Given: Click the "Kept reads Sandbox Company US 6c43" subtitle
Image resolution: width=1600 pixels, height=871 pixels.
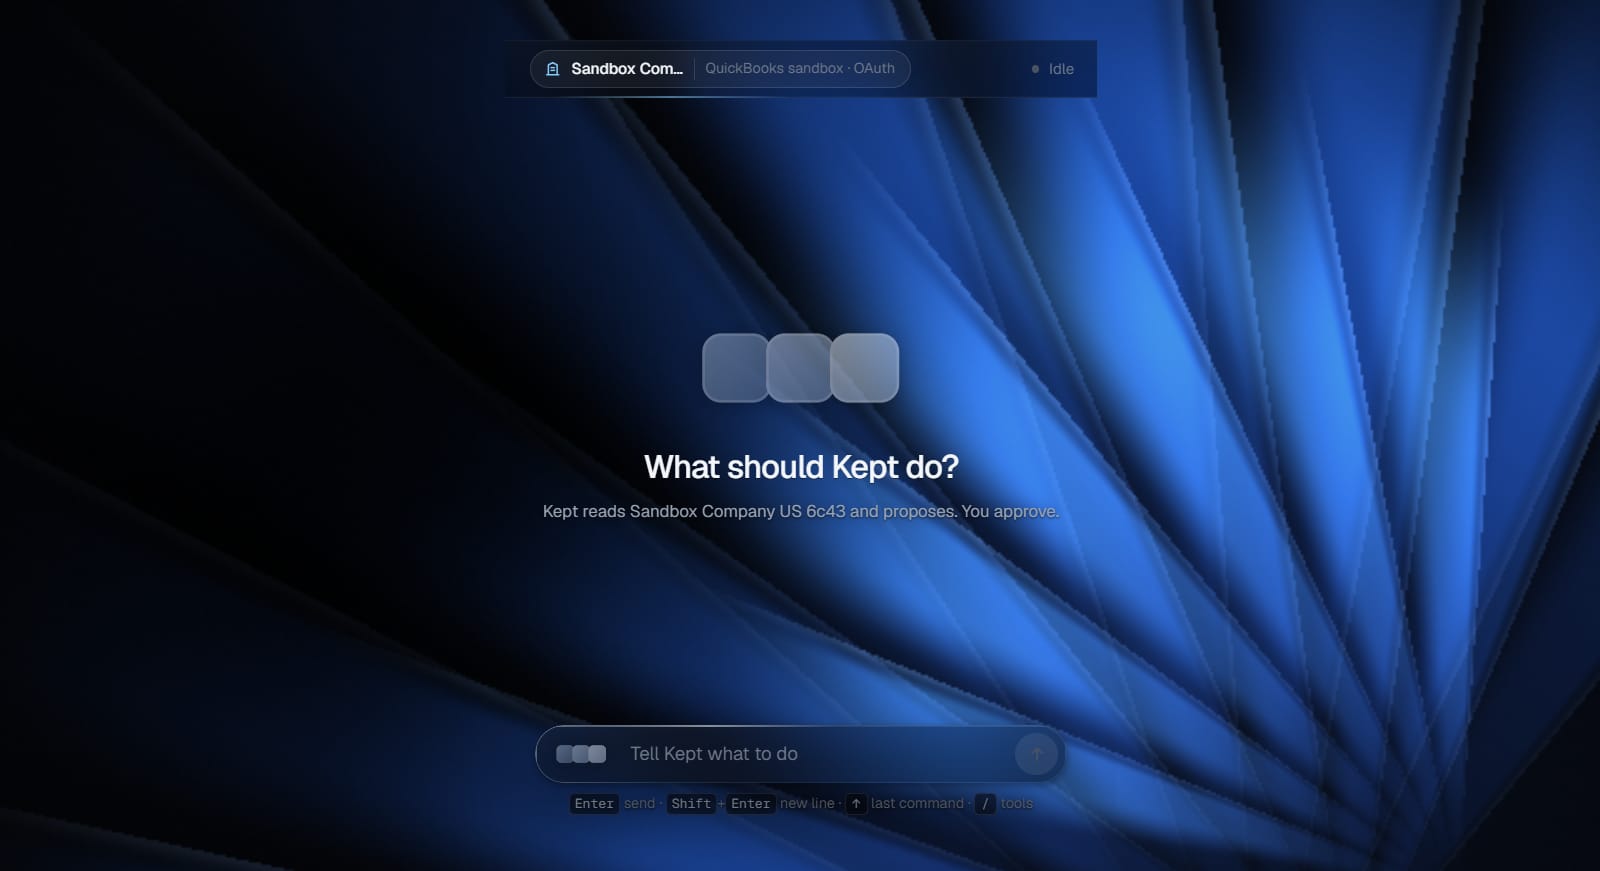Looking at the screenshot, I should pos(800,511).
